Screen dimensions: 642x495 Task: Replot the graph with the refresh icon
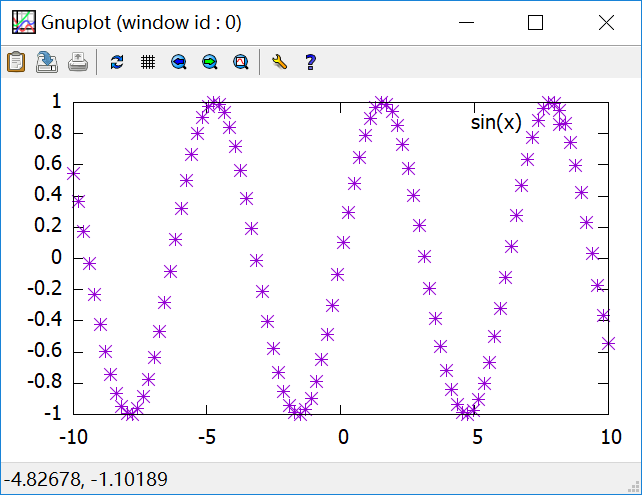coord(117,62)
